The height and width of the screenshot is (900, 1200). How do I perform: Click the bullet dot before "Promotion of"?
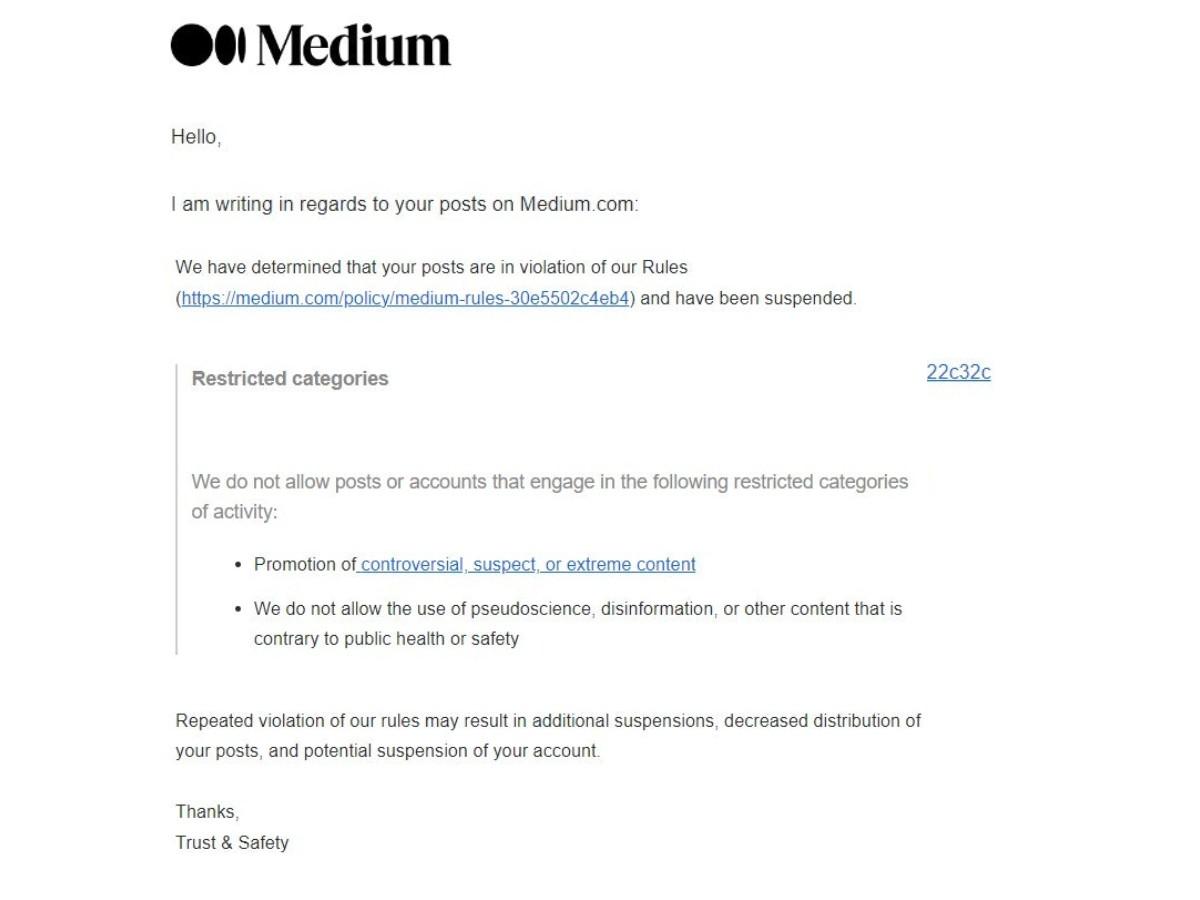pos(238,565)
